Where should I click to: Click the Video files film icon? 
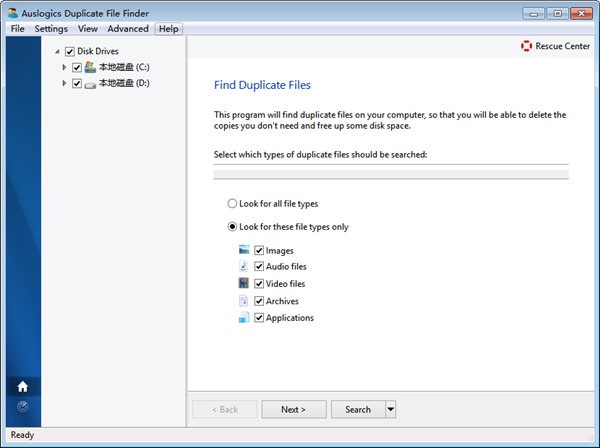pos(244,284)
